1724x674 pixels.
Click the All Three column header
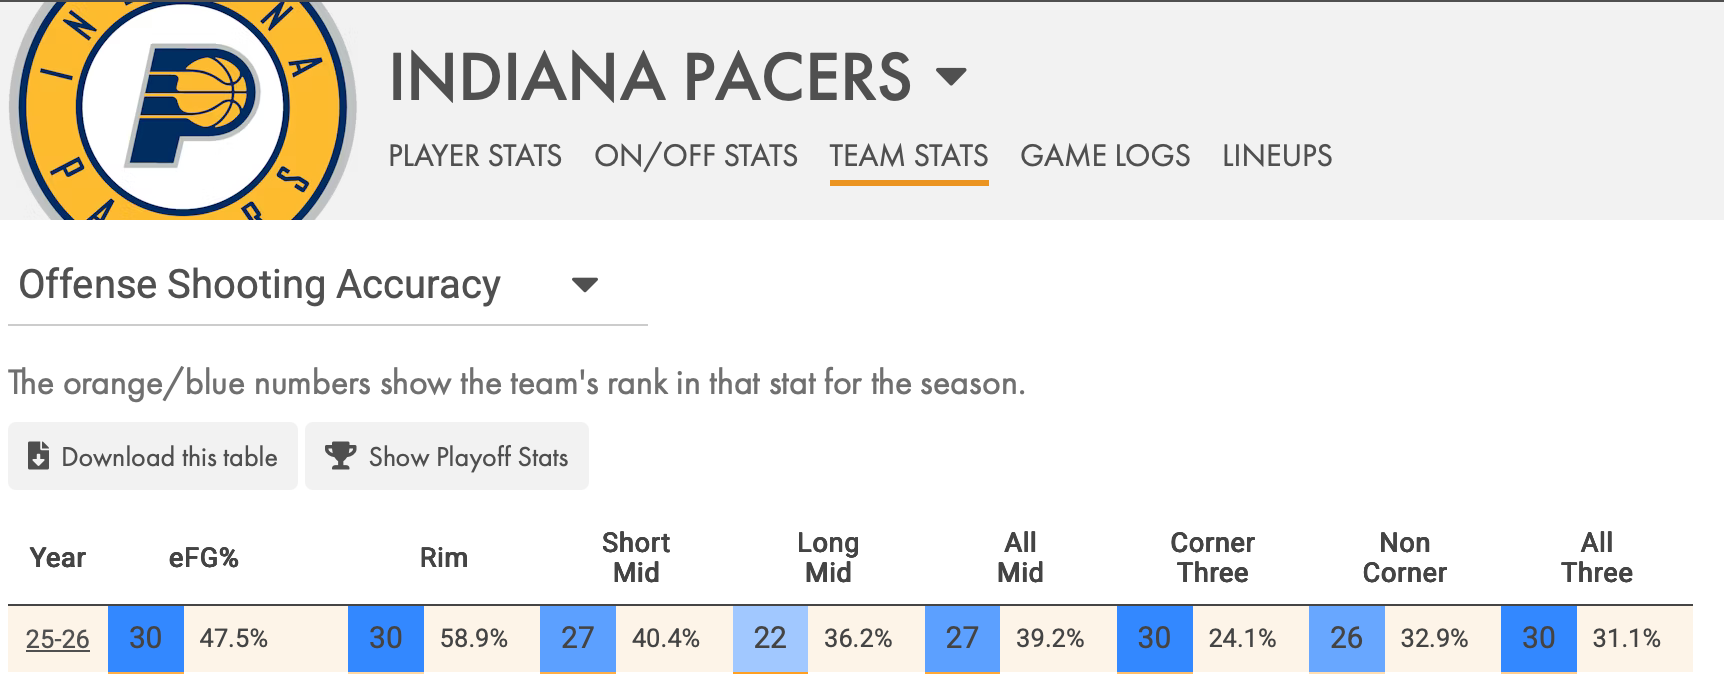click(1596, 557)
